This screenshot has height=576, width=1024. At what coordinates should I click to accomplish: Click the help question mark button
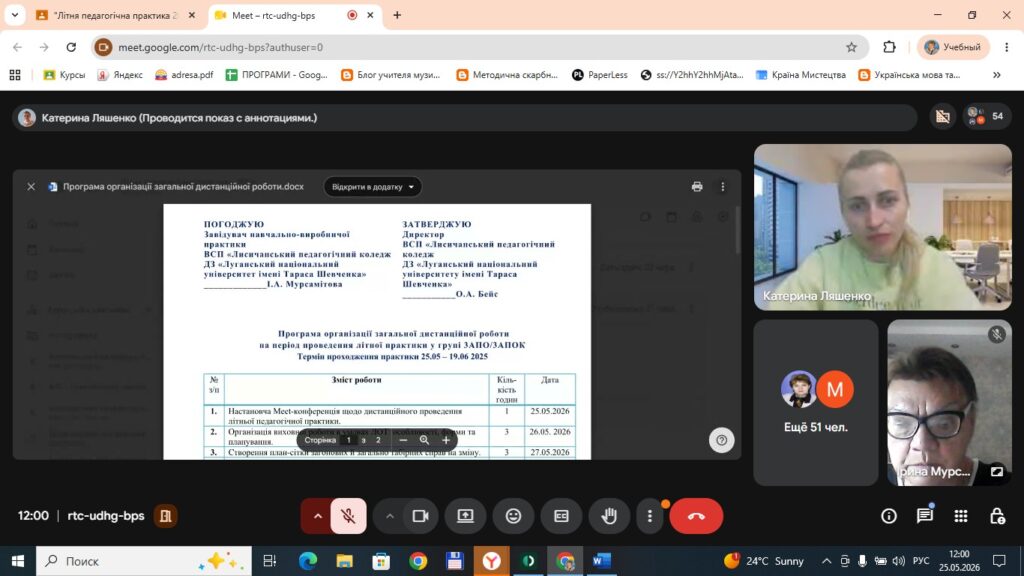pyautogui.click(x=722, y=440)
